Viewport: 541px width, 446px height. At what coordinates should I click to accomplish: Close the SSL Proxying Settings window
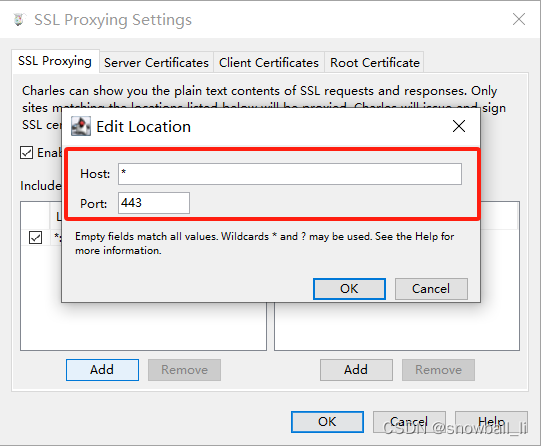[519, 19]
